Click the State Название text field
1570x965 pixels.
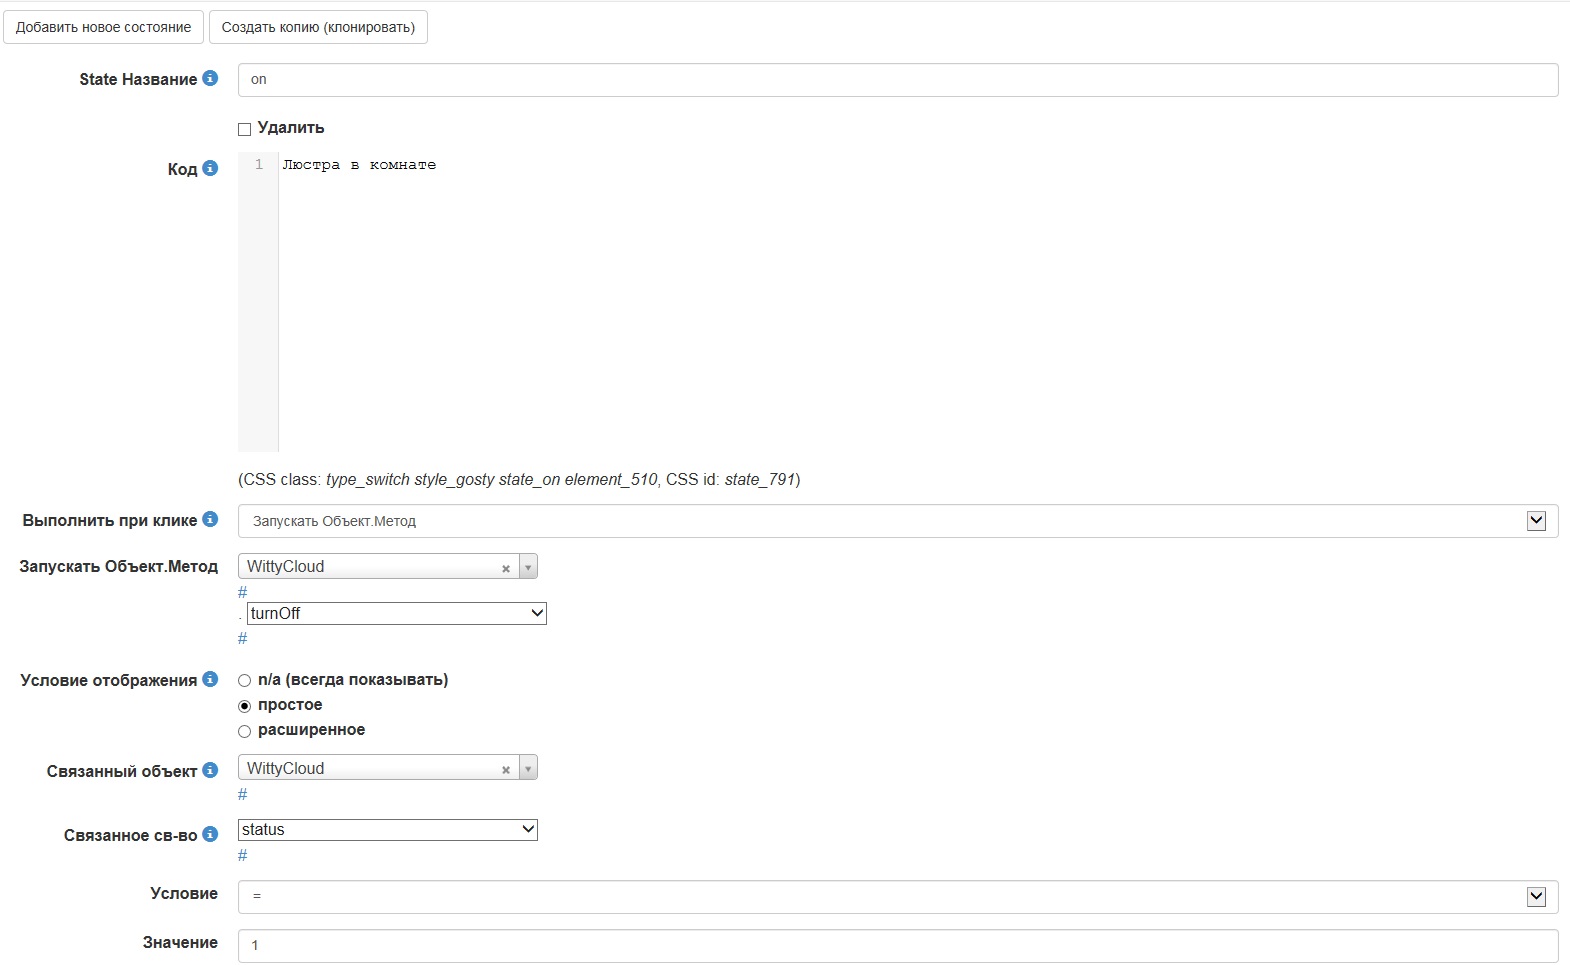[x=897, y=80]
